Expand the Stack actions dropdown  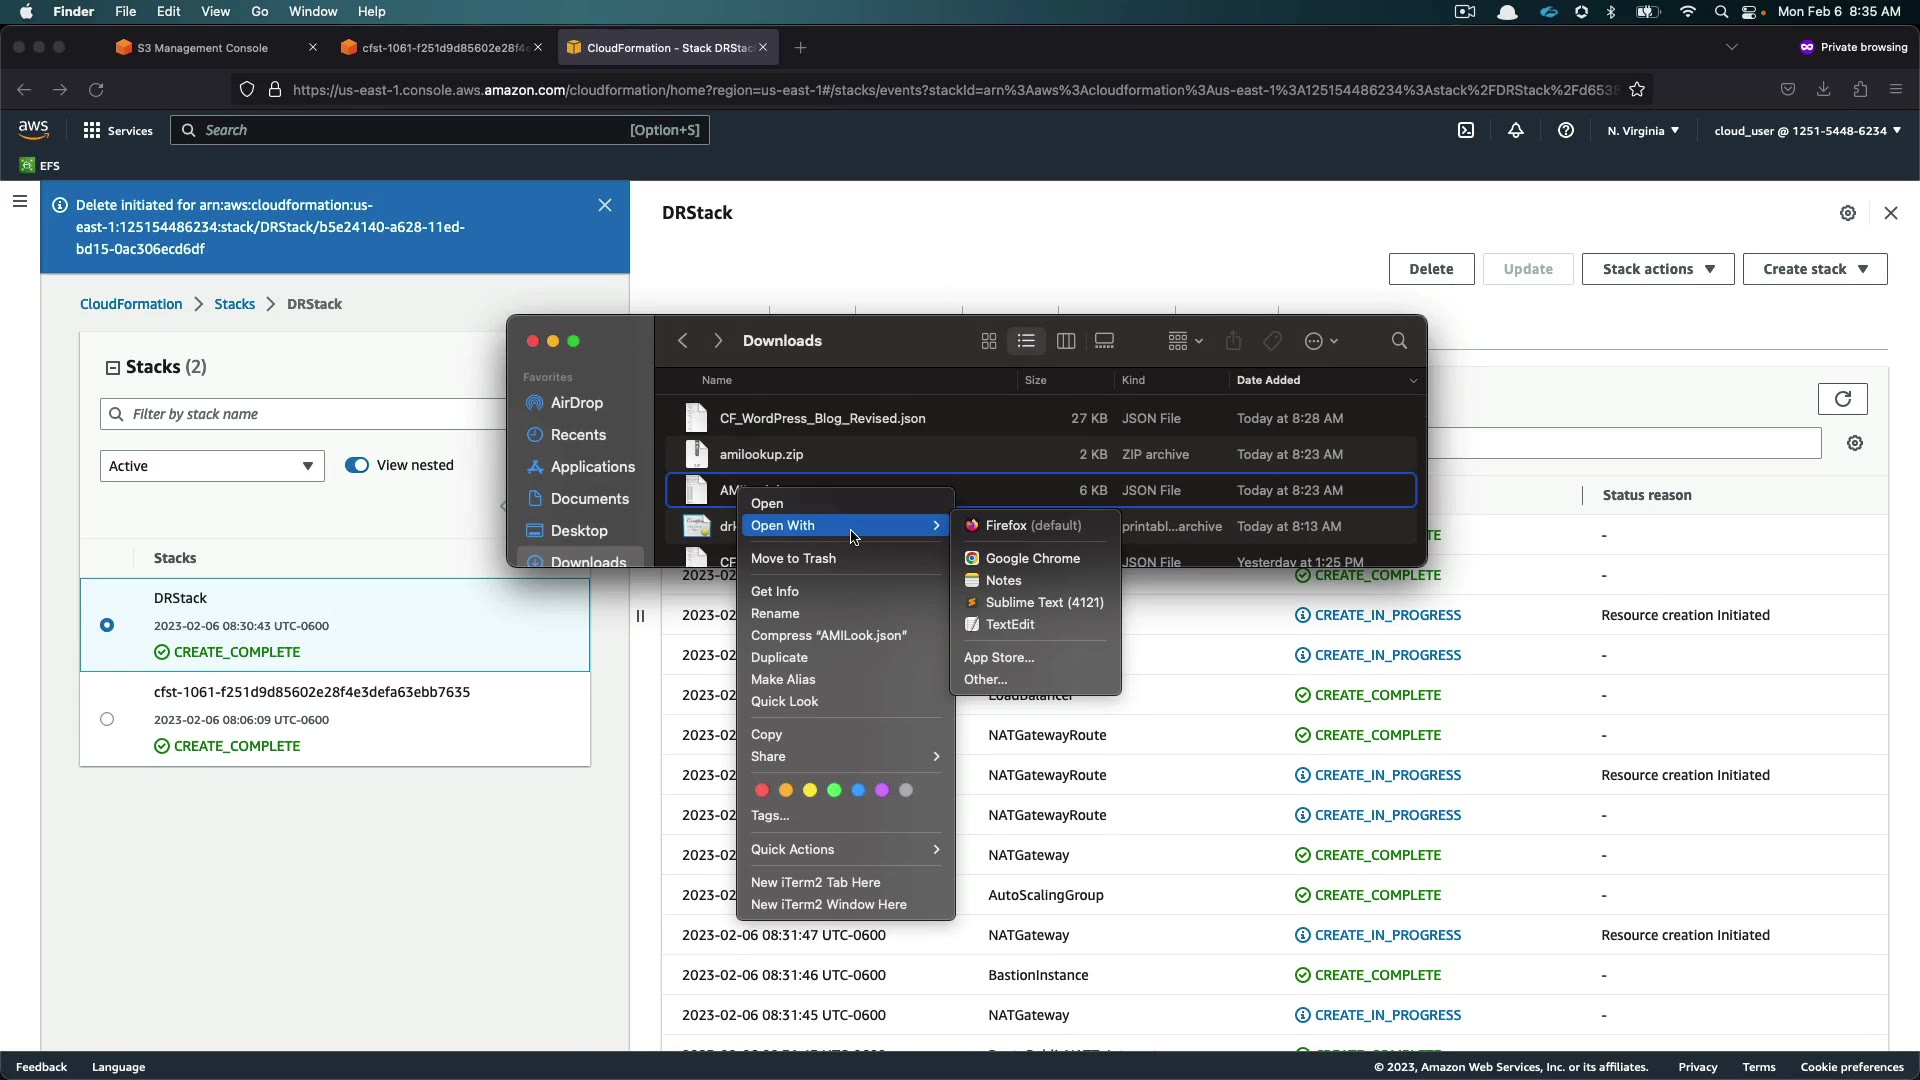tap(1657, 269)
